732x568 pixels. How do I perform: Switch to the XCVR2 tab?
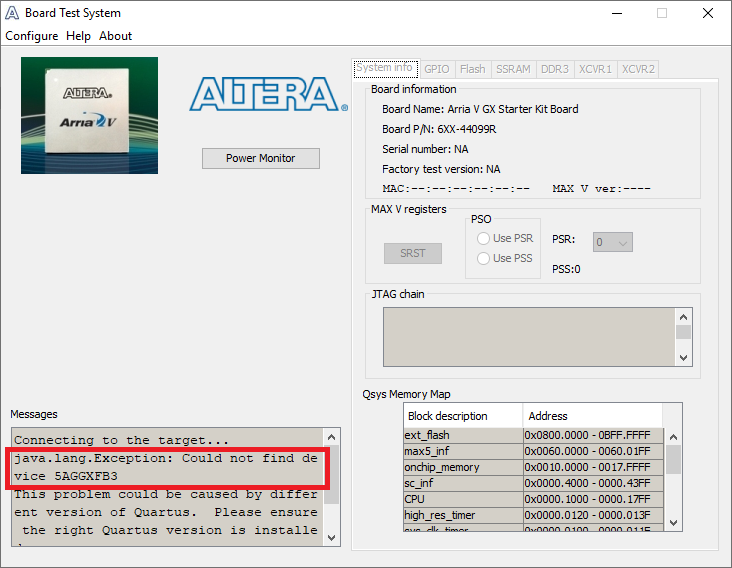tap(638, 69)
